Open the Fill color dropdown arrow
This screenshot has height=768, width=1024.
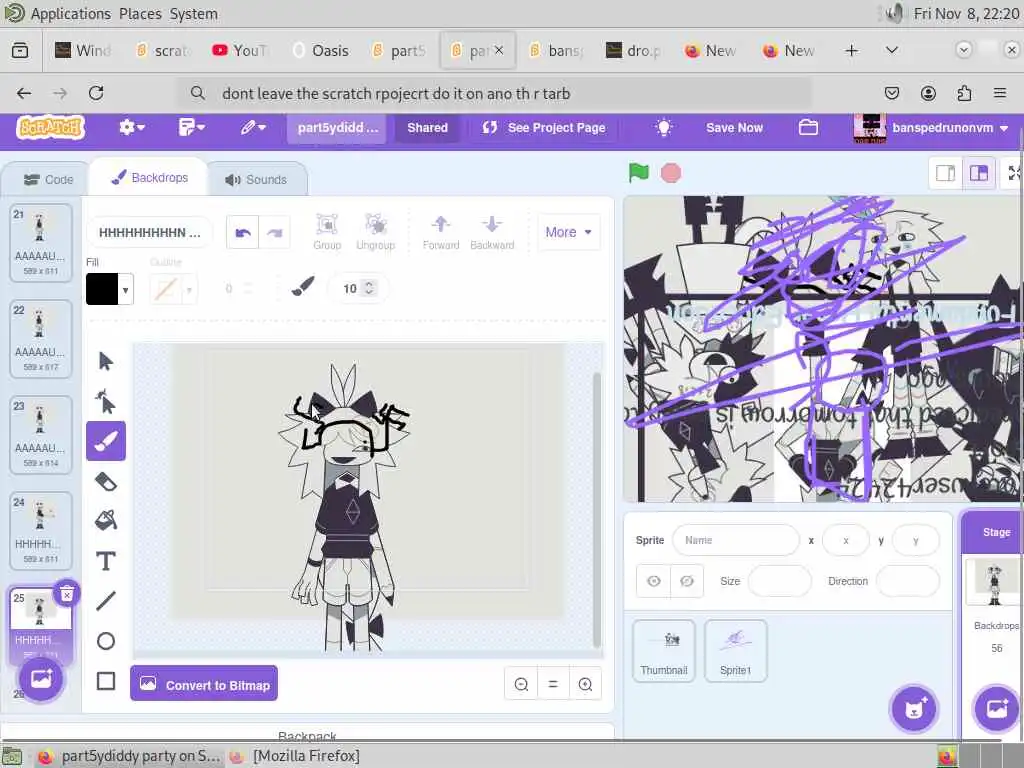click(x=125, y=289)
